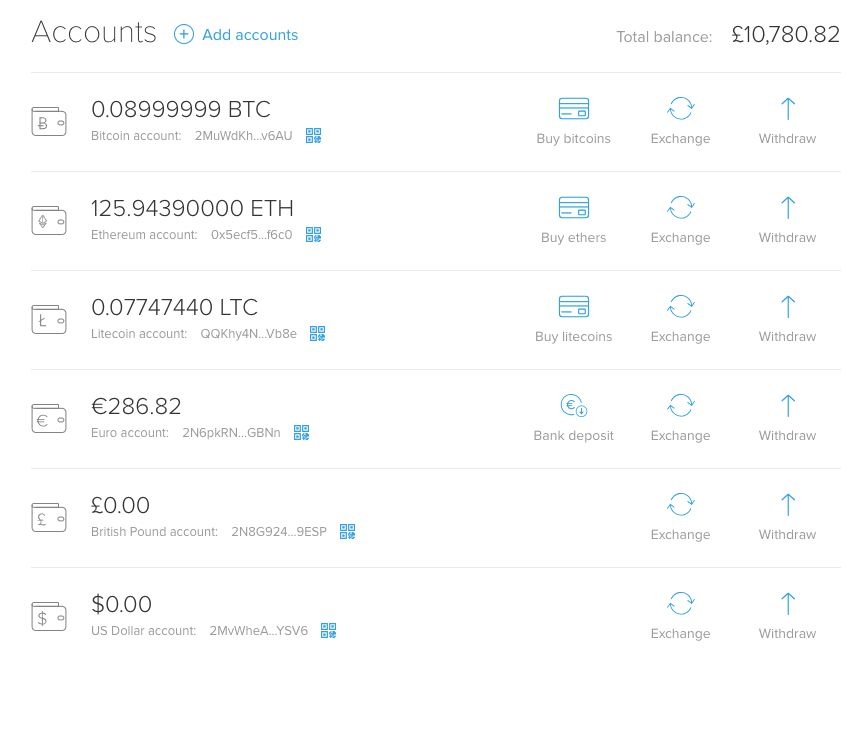Screen dimensions: 868x732
Task: Click the Ethereum wallet icon
Action: 49,220
